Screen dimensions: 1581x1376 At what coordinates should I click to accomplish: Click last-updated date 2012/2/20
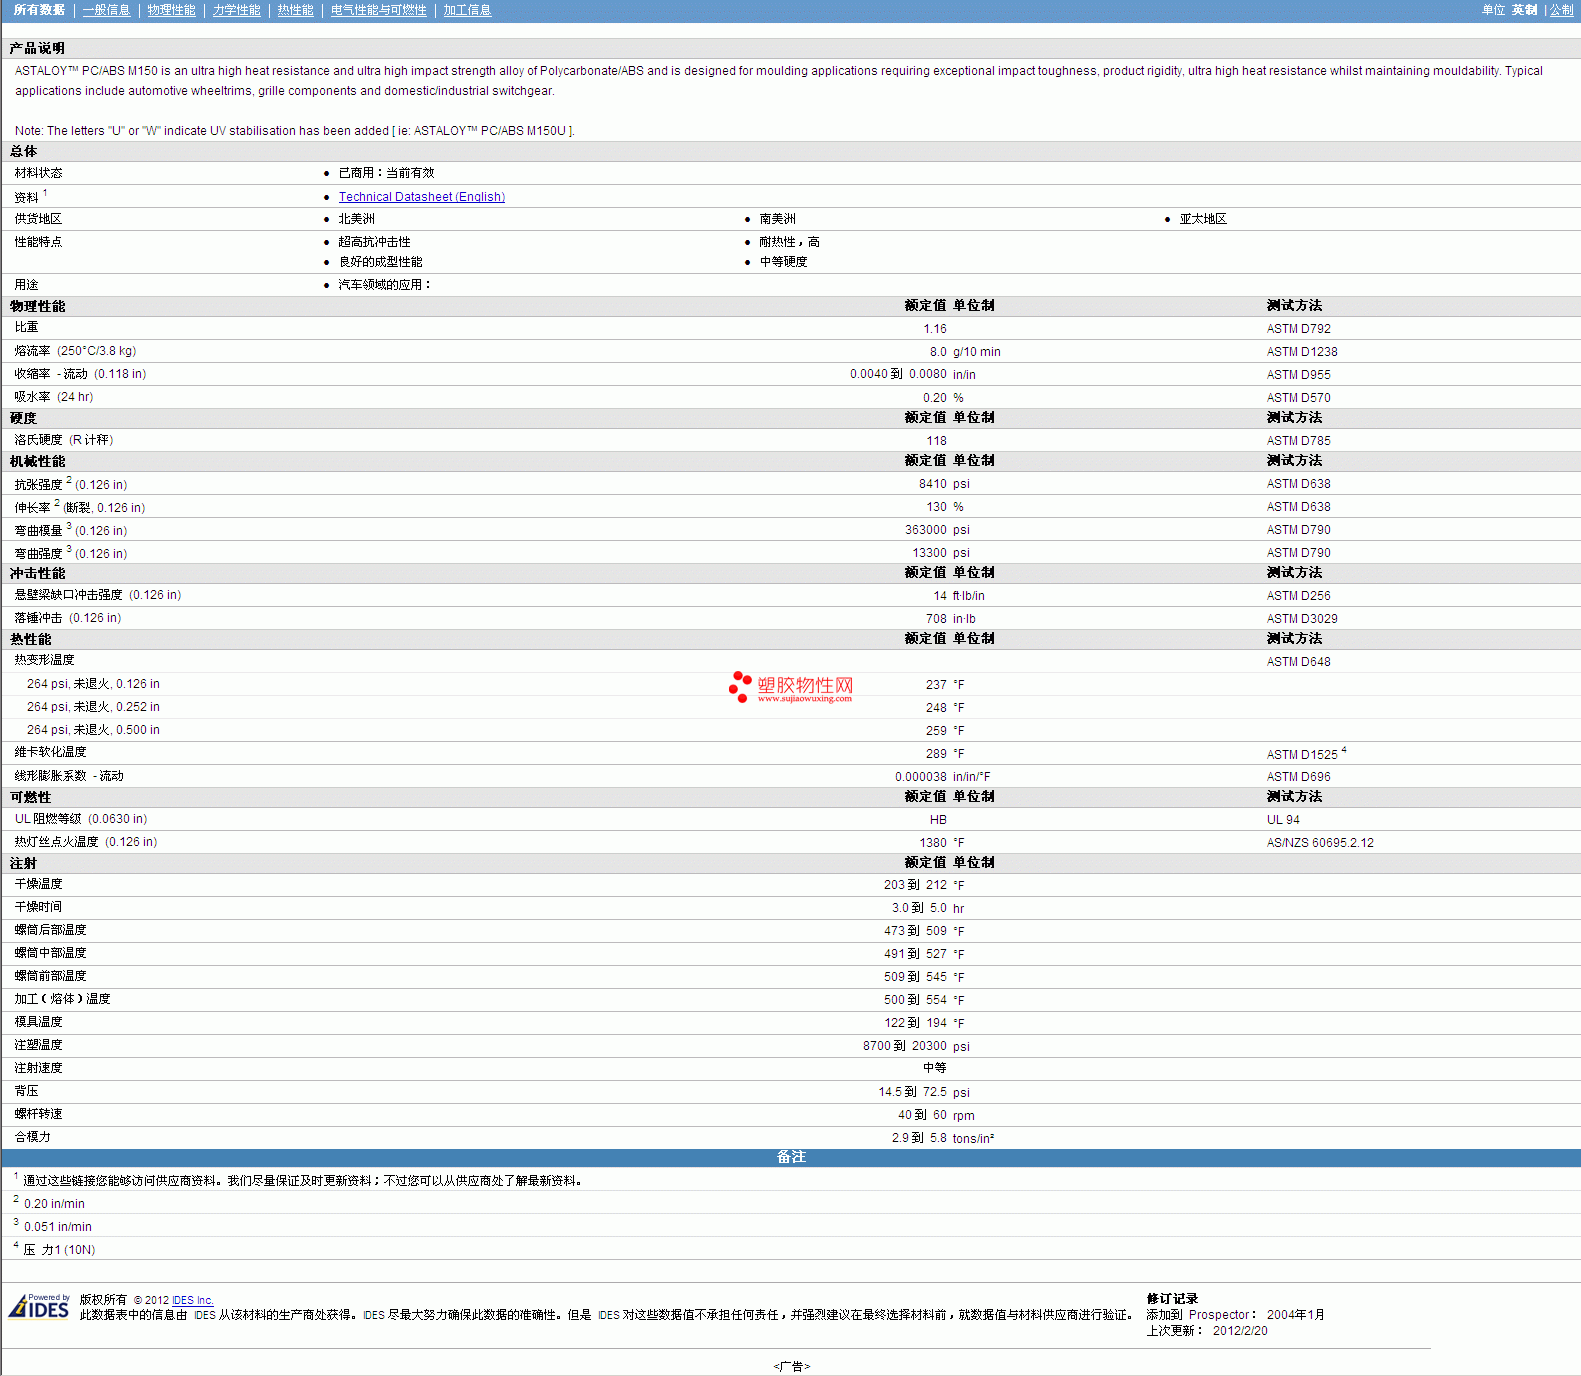[x=1240, y=1331]
